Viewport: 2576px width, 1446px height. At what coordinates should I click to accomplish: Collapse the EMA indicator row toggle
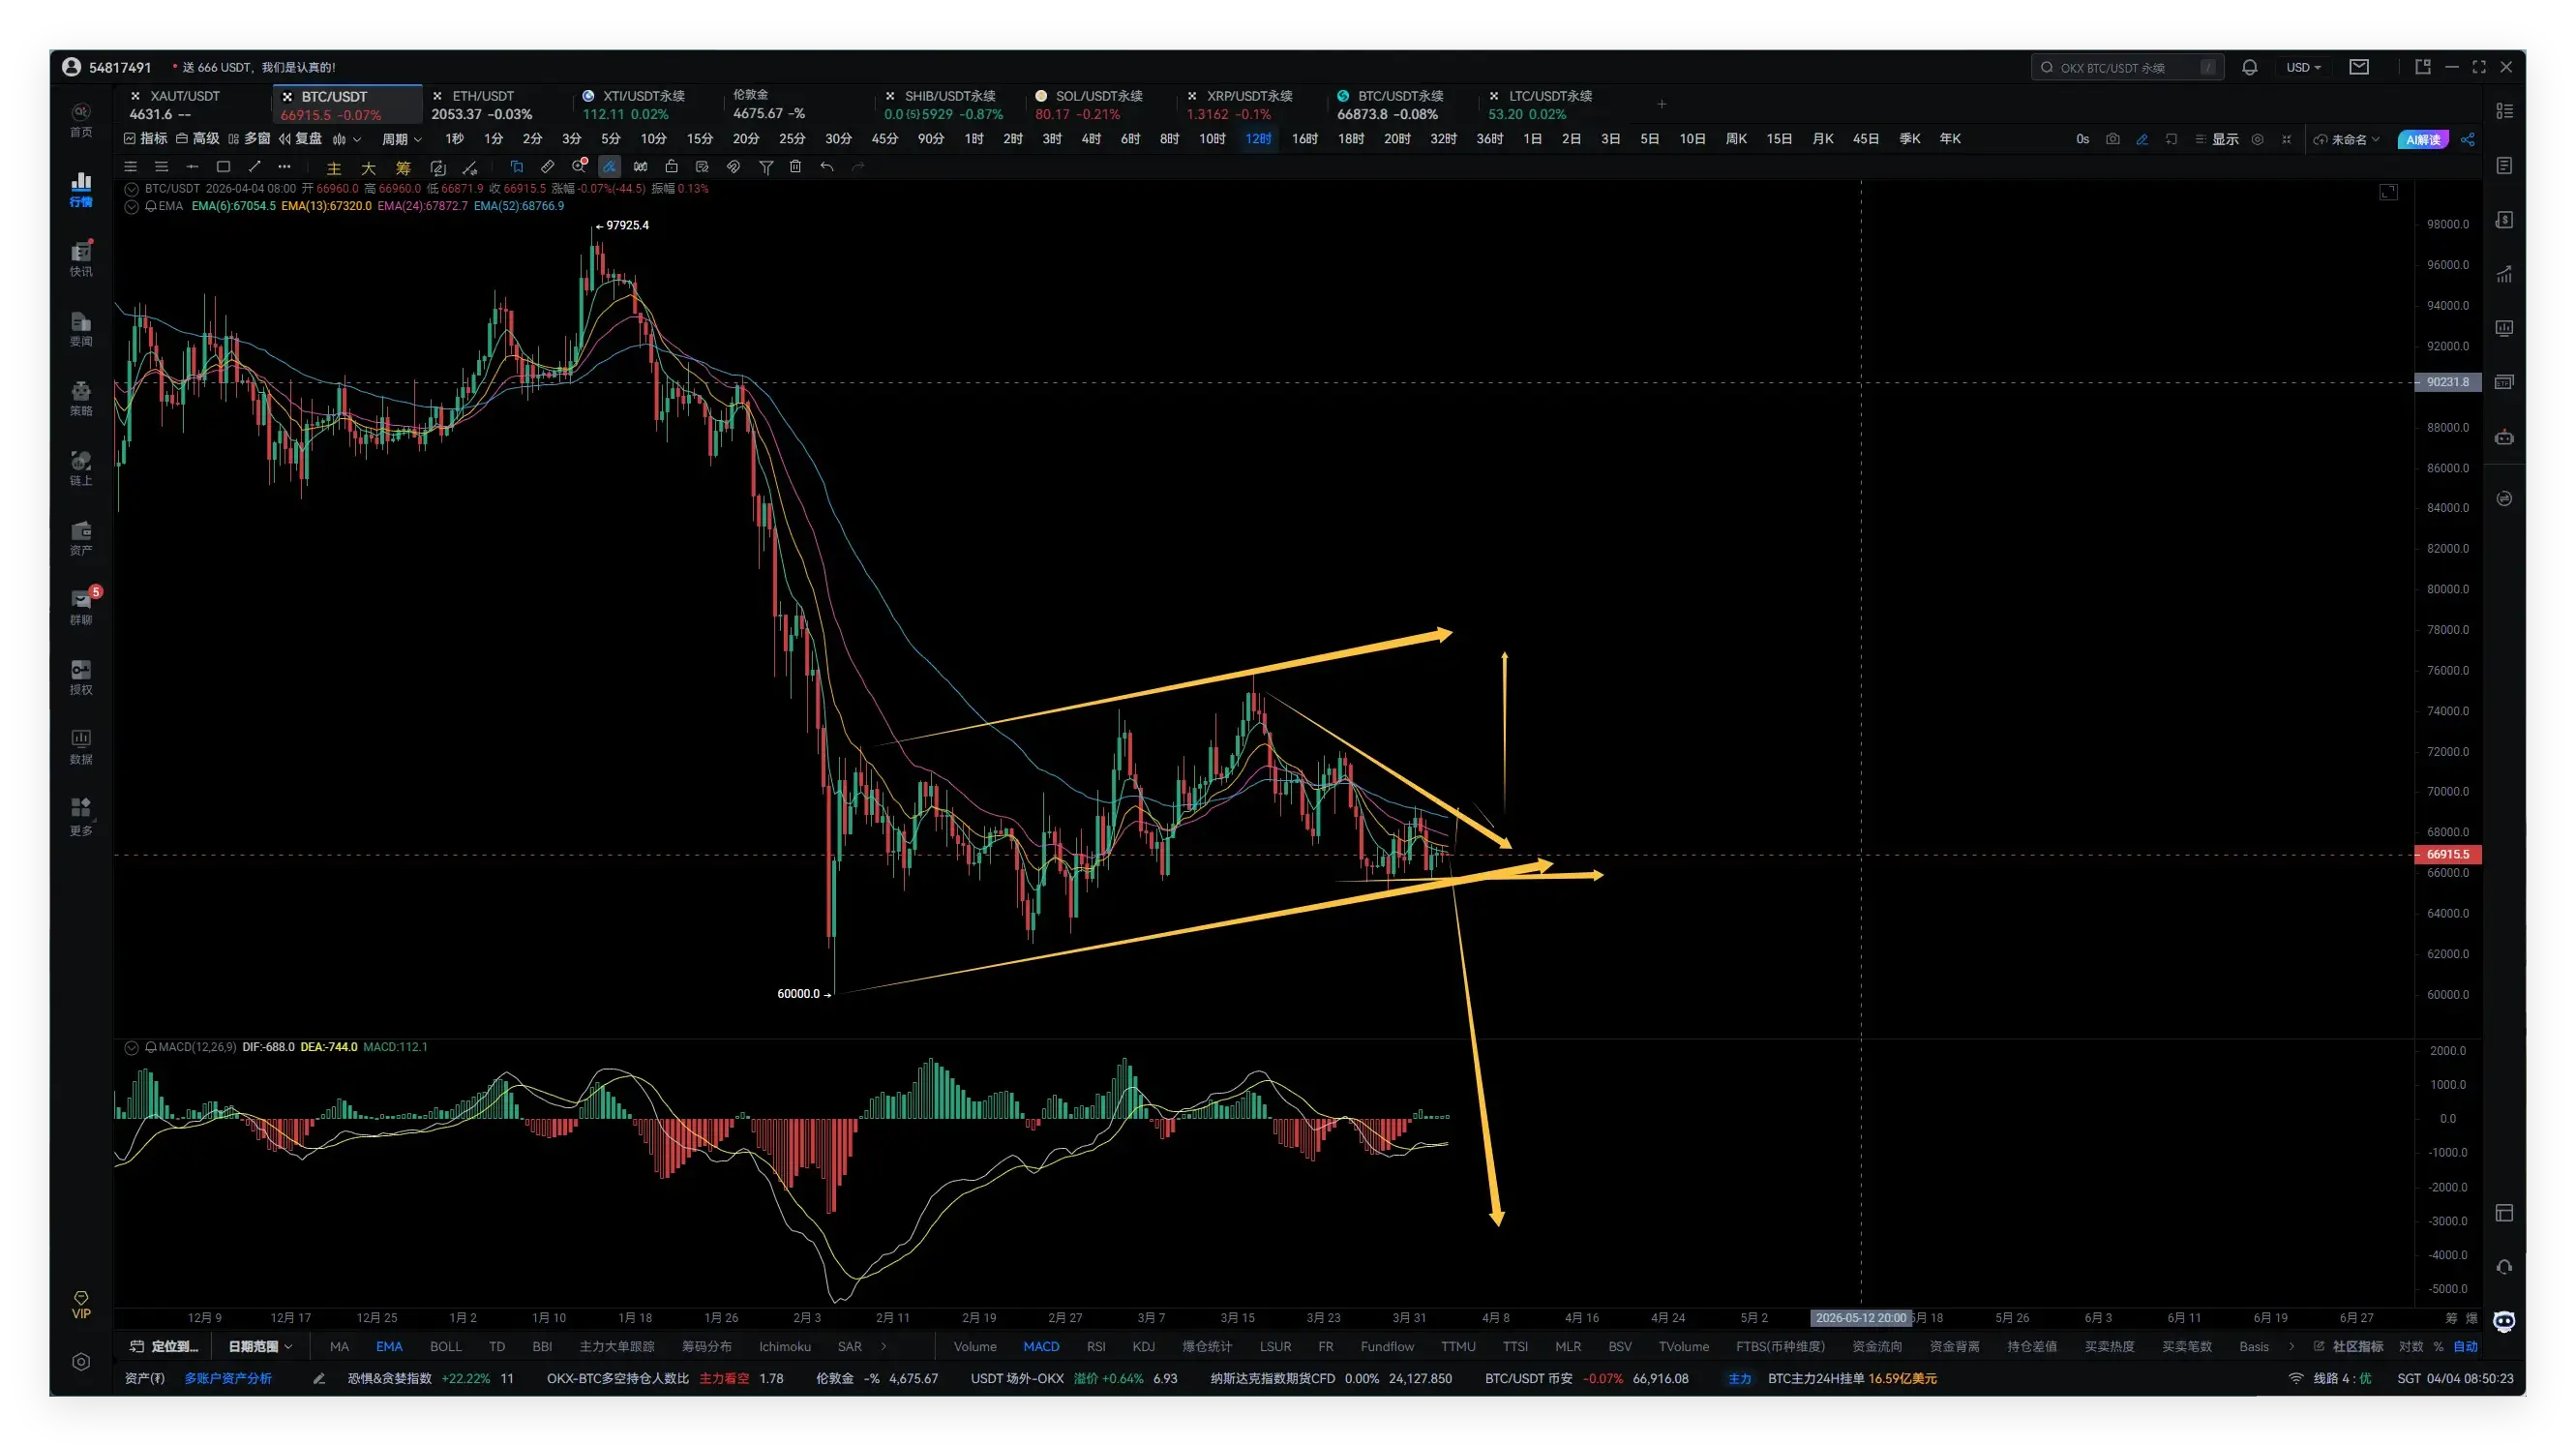tap(131, 206)
